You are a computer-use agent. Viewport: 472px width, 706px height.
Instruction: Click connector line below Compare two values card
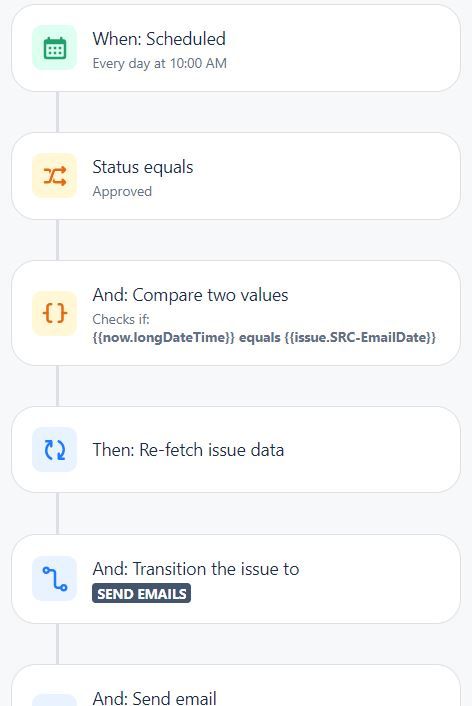pos(57,386)
